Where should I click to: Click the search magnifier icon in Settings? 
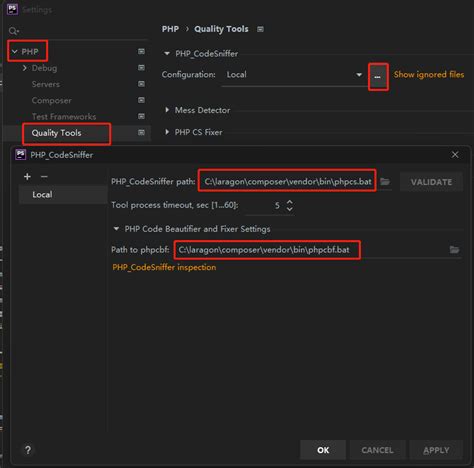pos(14,31)
